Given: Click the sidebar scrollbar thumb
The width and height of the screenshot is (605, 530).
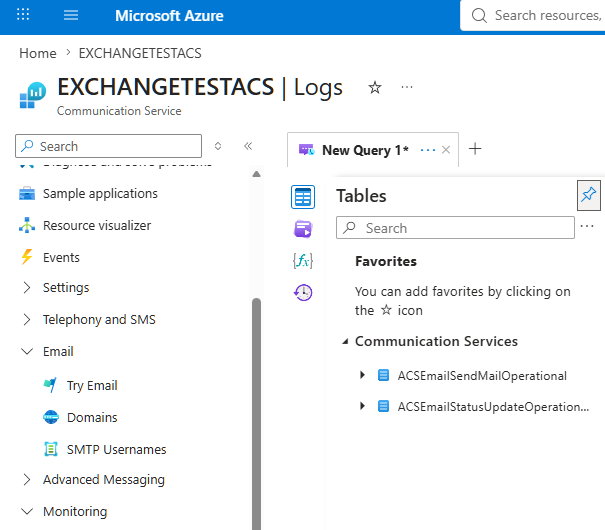Looking at the screenshot, I should [x=256, y=413].
